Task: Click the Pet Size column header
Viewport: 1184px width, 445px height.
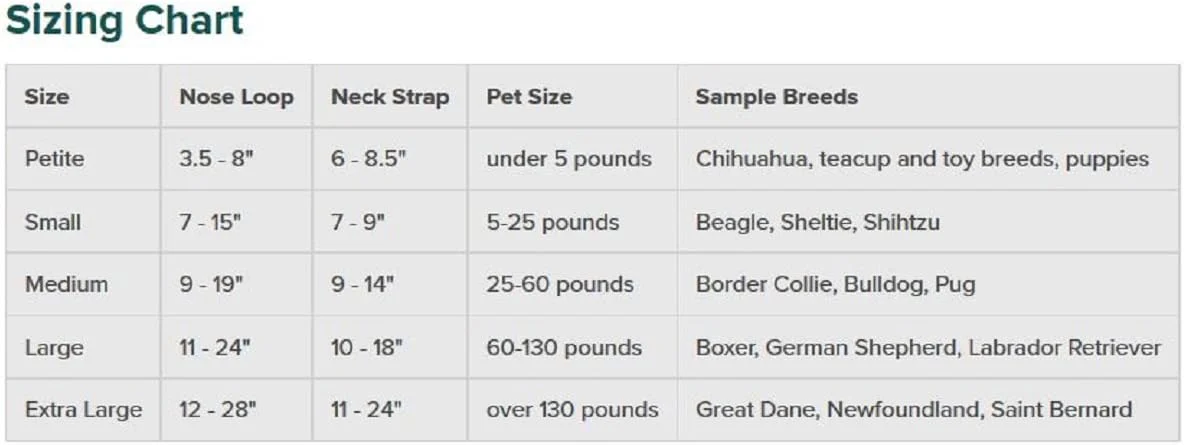Action: 529,97
